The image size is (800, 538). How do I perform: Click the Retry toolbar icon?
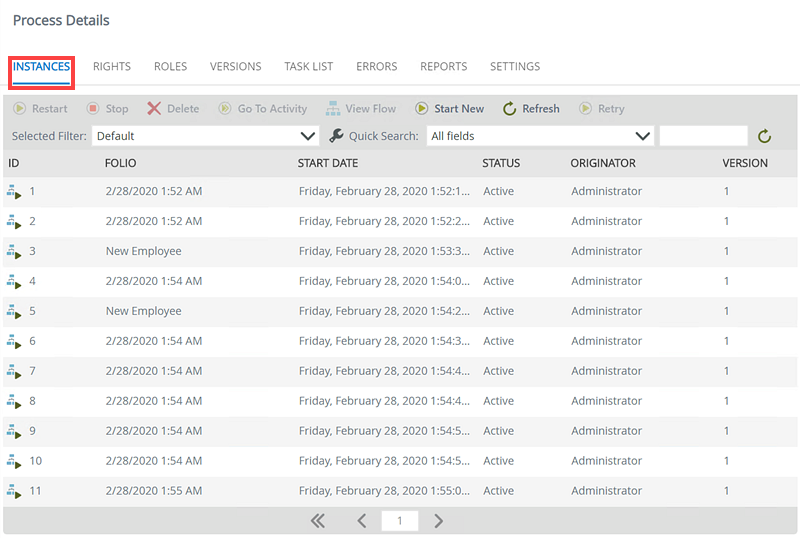(585, 109)
